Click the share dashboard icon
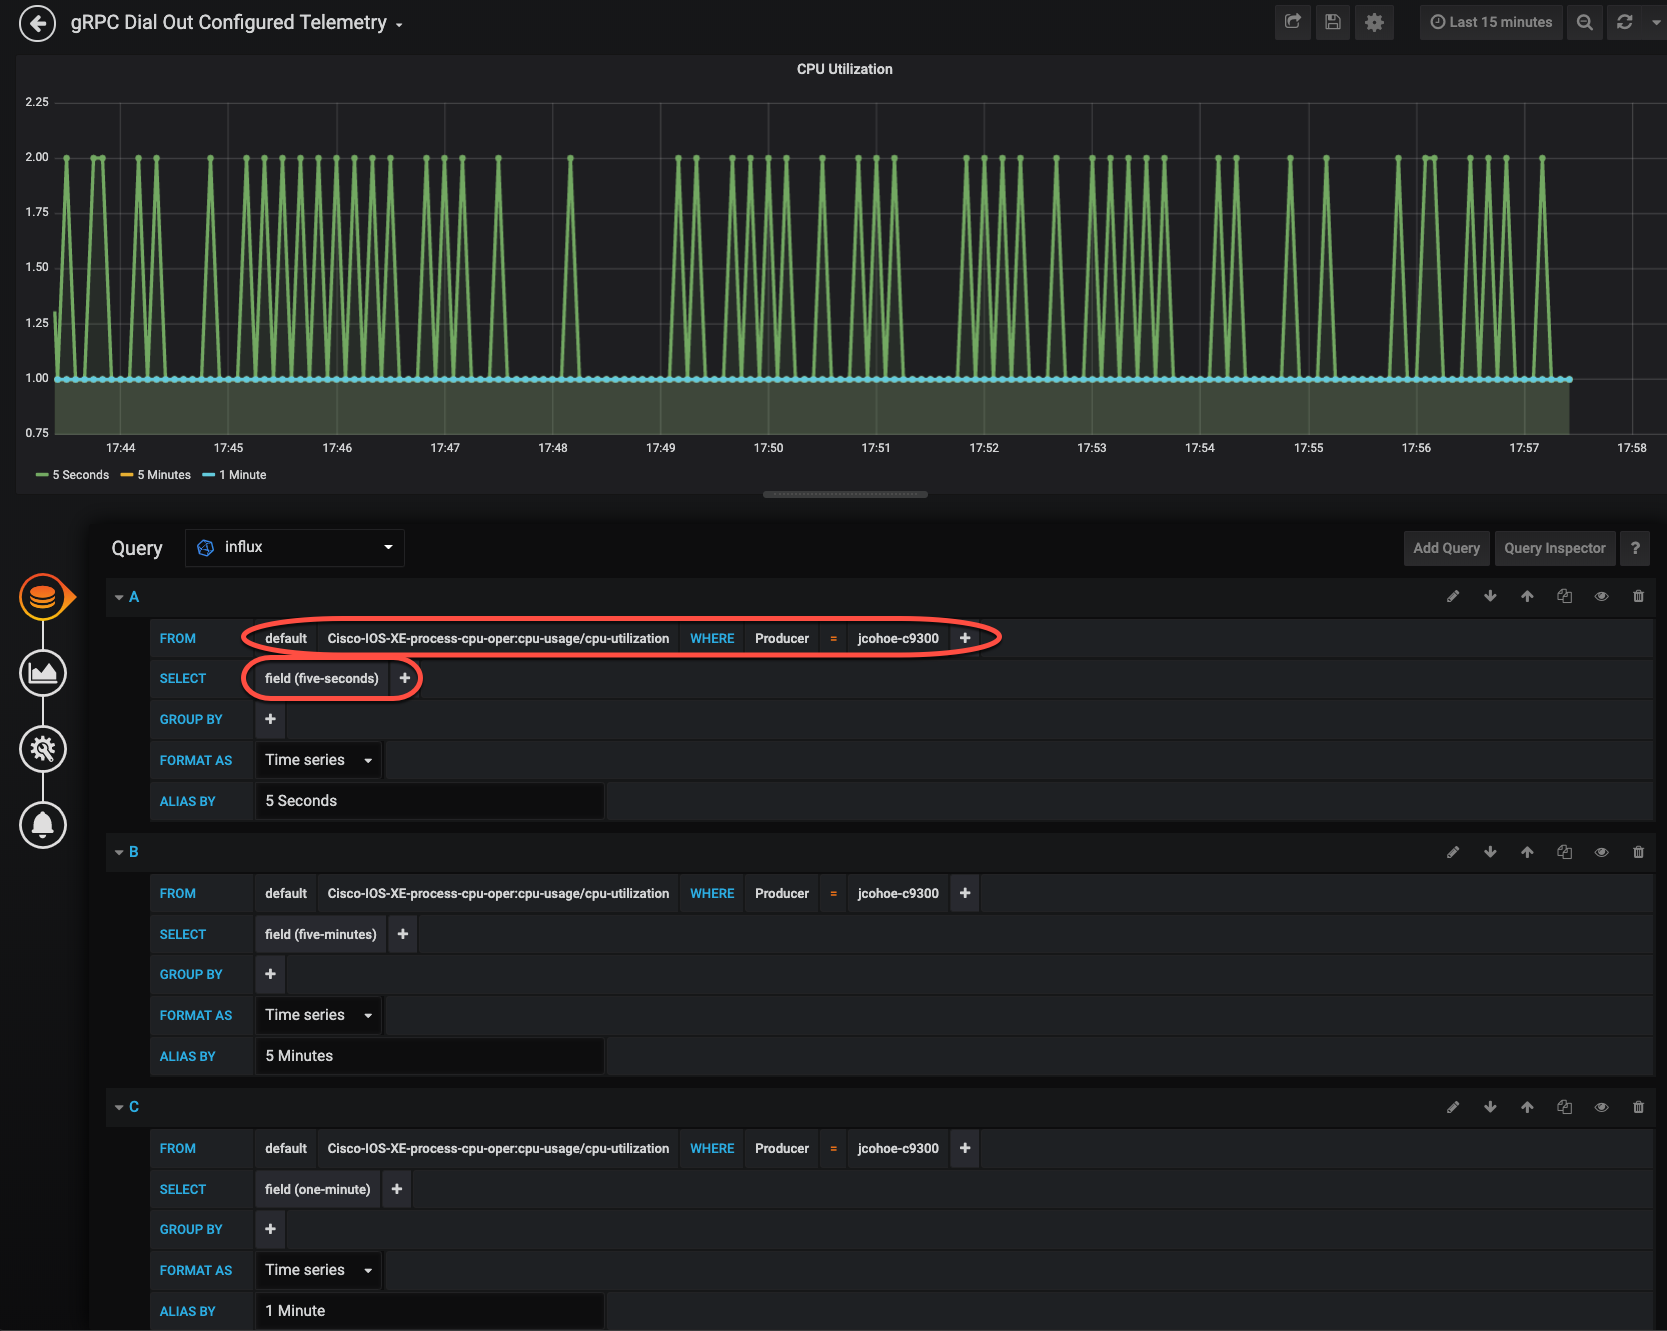 pos(1292,22)
